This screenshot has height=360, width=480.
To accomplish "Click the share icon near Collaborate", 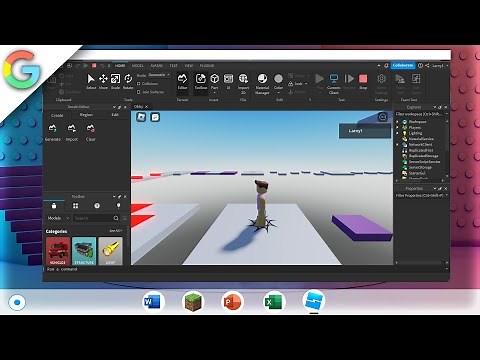I will 427,65.
